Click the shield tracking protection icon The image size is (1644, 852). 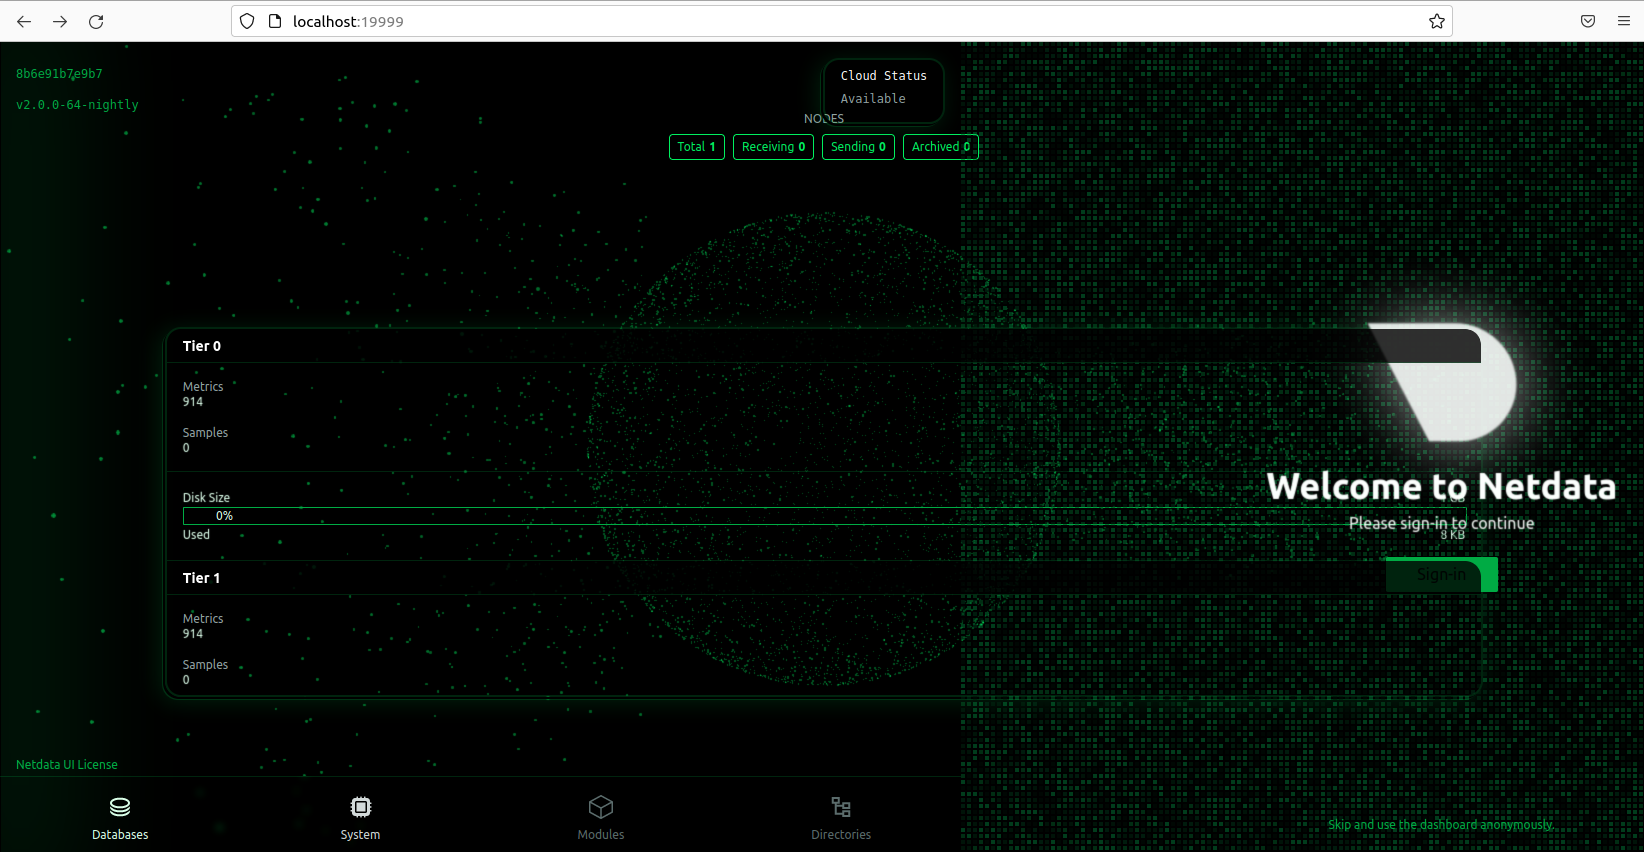tap(247, 21)
